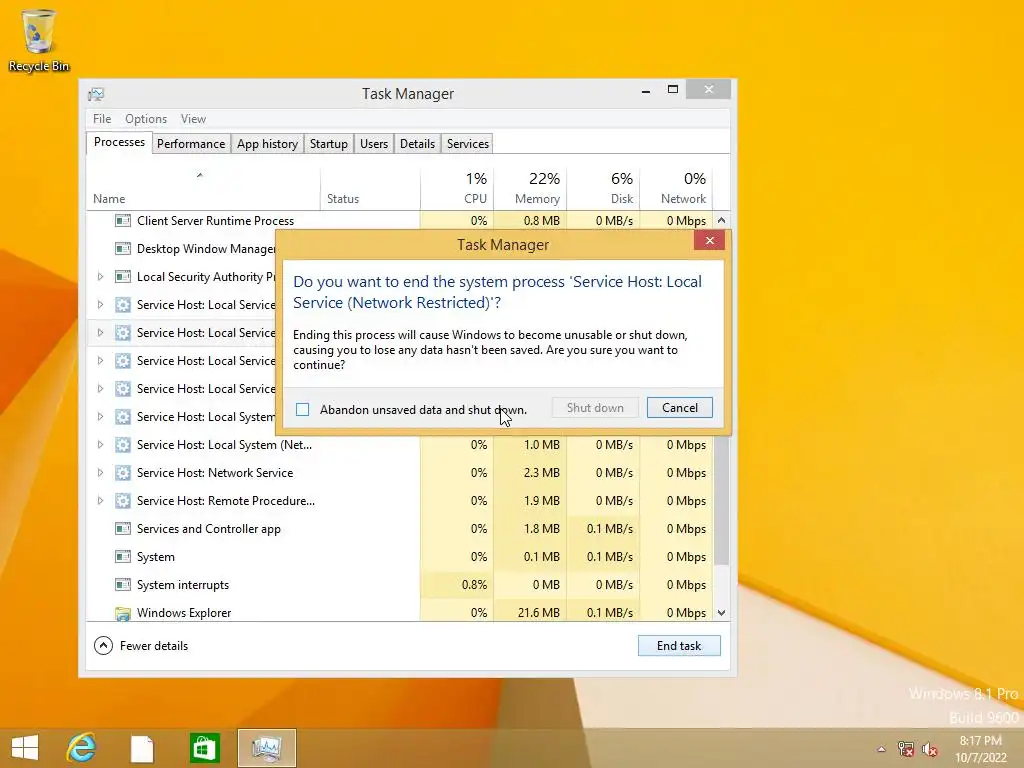Click the Services and Controller app icon

(x=122, y=529)
